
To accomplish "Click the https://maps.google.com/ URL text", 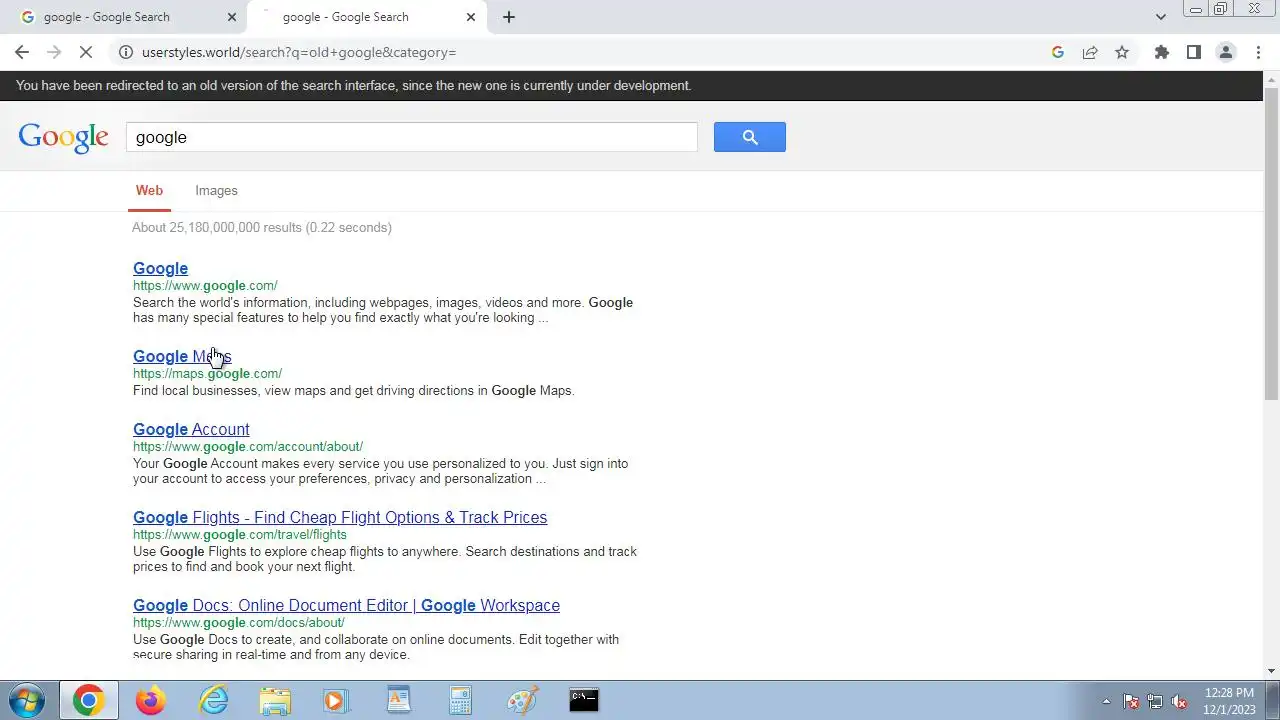I will [x=207, y=374].
